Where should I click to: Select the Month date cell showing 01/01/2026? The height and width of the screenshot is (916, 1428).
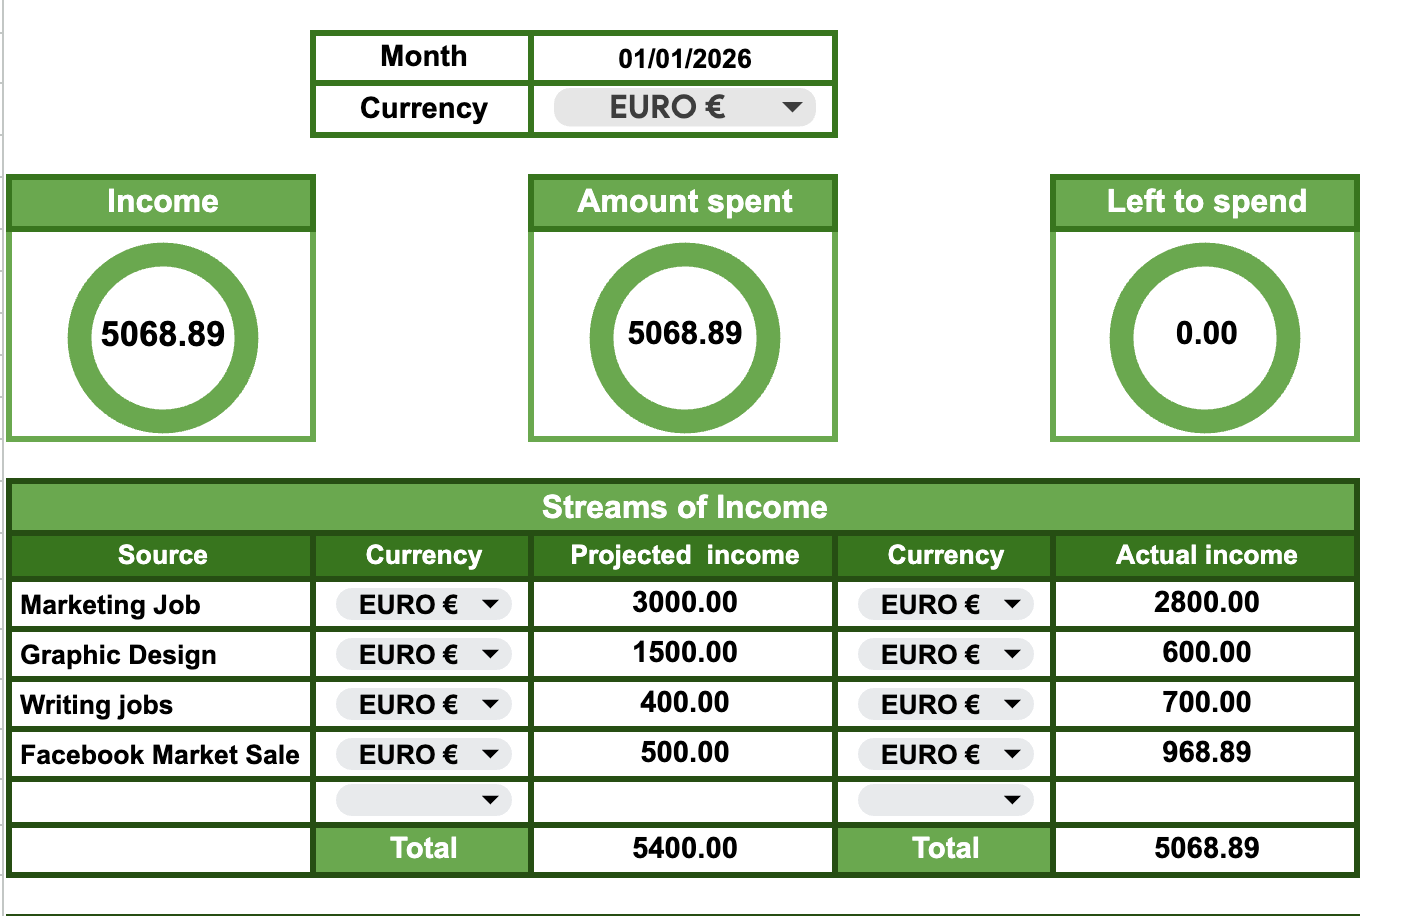pyautogui.click(x=683, y=58)
